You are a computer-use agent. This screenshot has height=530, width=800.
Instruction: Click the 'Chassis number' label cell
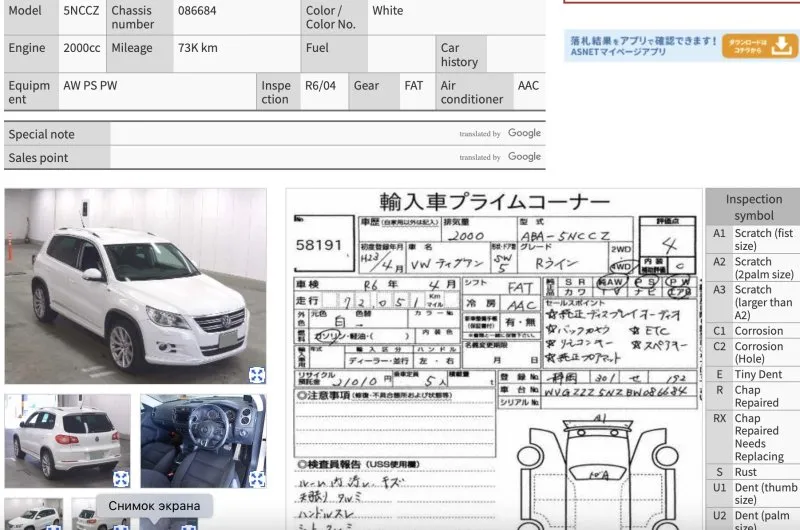(x=140, y=17)
